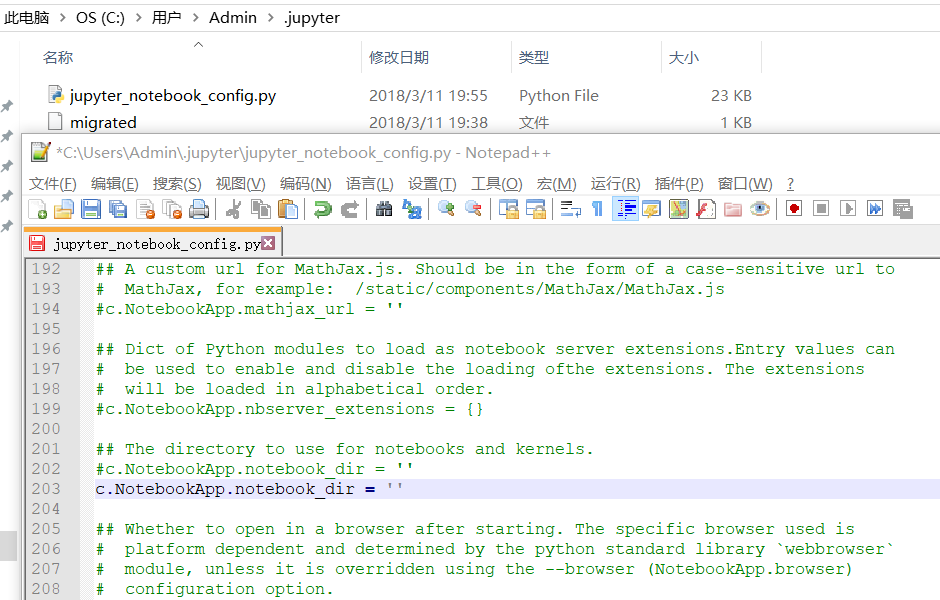This screenshot has width=940, height=600.
Task: Click the Save All toolbar icon
Action: tap(118, 209)
